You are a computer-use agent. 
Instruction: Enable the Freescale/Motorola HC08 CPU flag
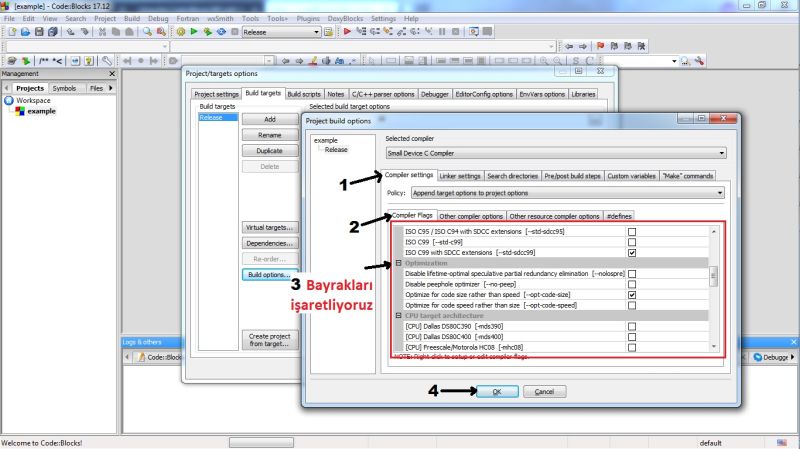632,347
